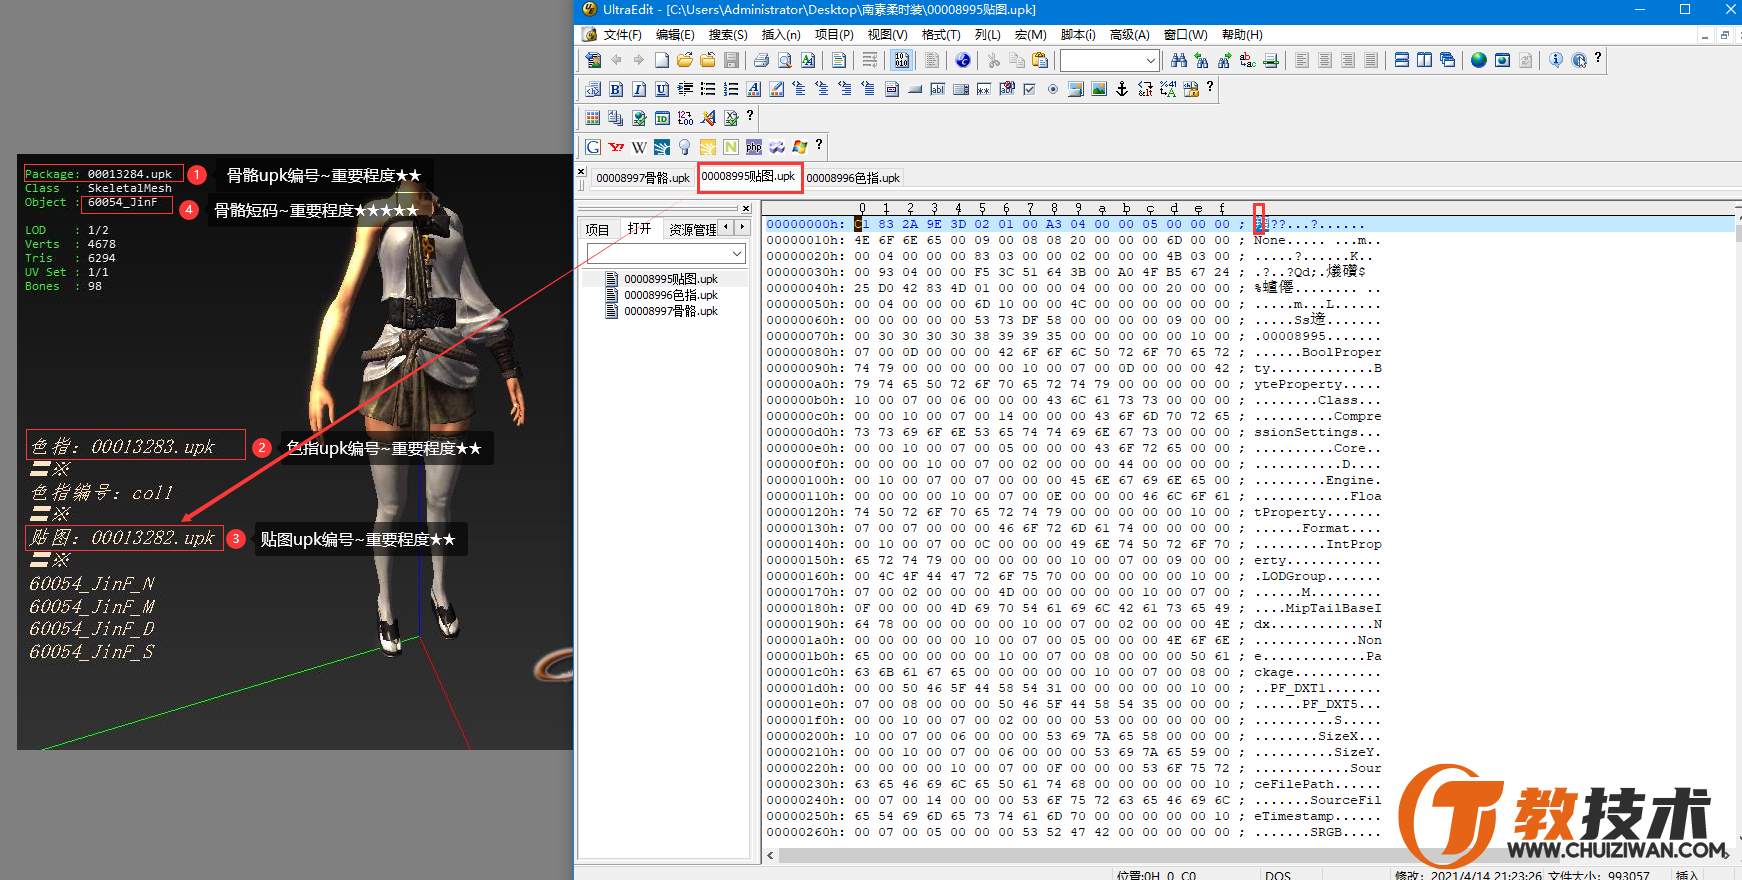This screenshot has width=1742, height=880.
Task: Insert HTML image icon
Action: coord(1099,90)
